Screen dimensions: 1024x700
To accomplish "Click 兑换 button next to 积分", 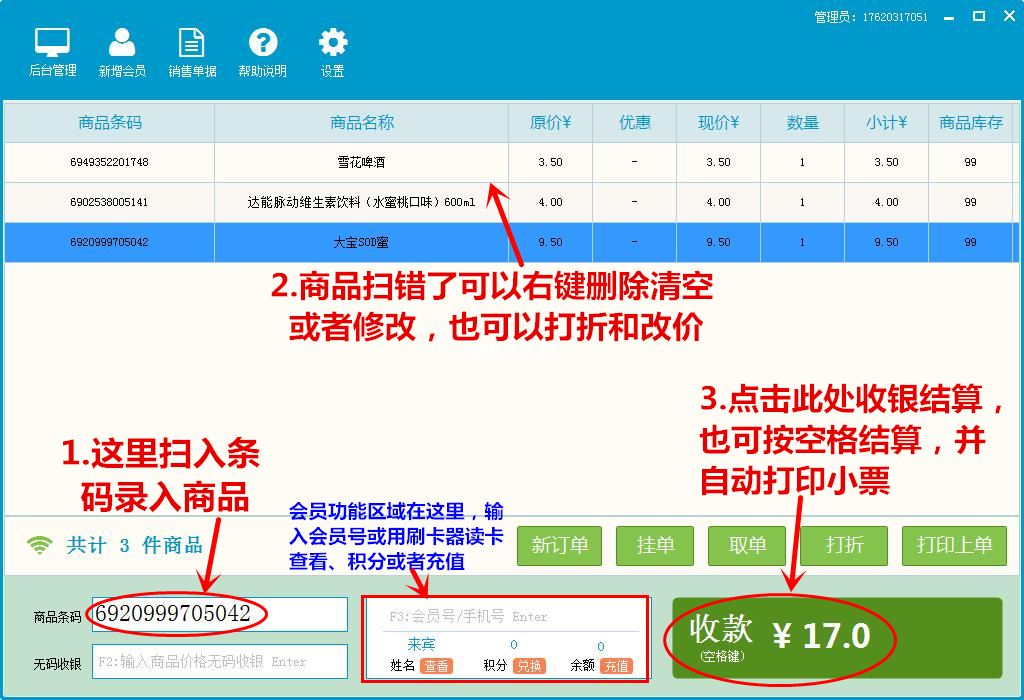I will (529, 666).
